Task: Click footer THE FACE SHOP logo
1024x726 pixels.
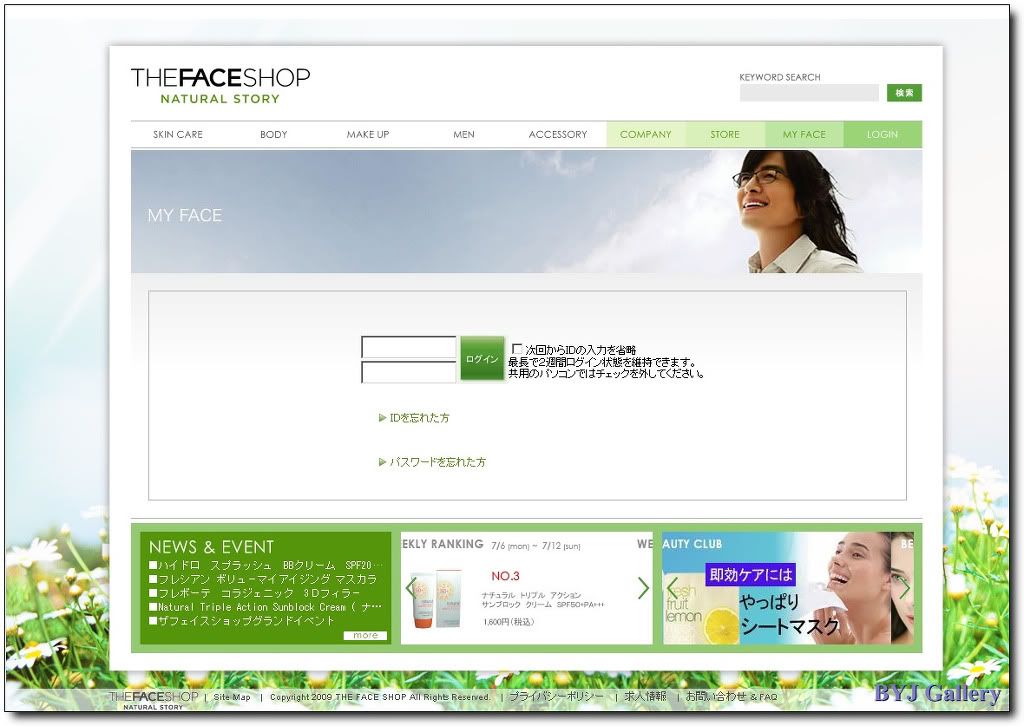Action: [153, 701]
